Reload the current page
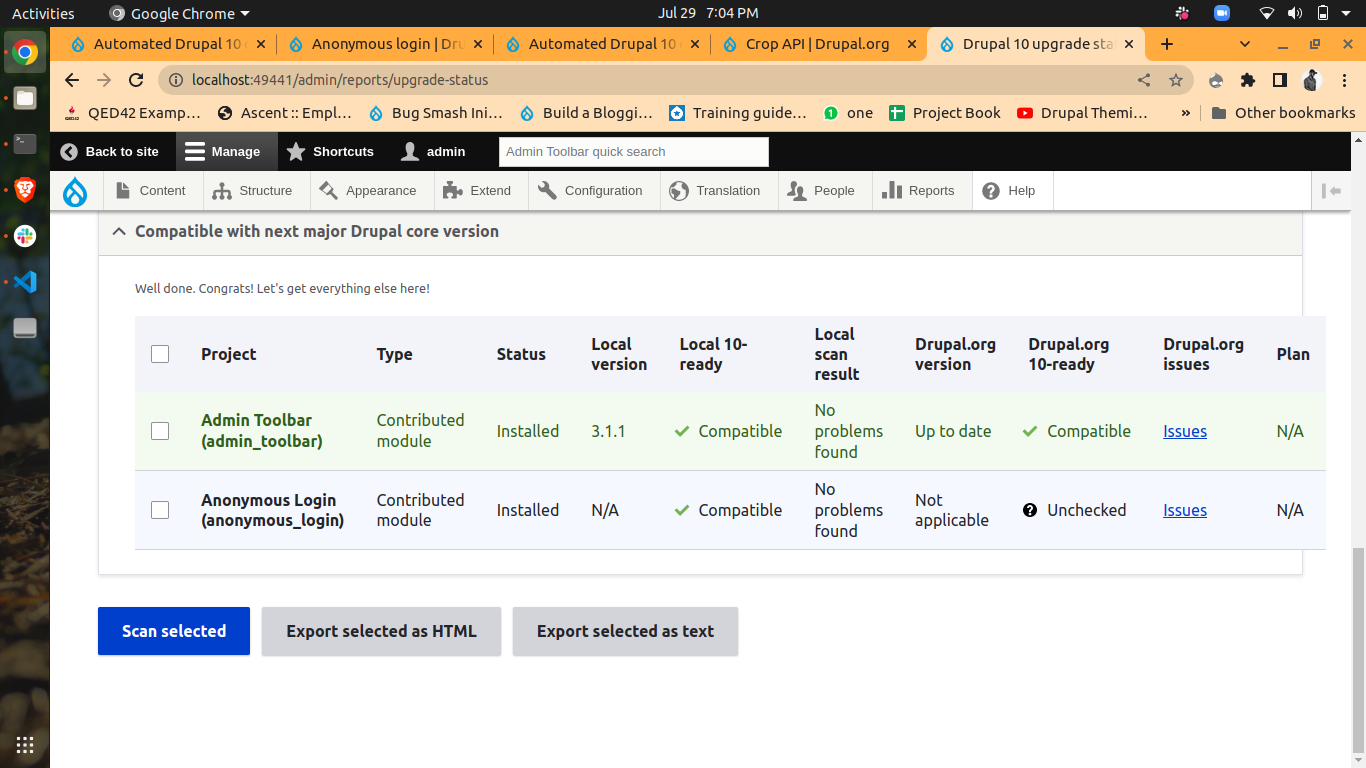The height and width of the screenshot is (768, 1366). tap(136, 80)
